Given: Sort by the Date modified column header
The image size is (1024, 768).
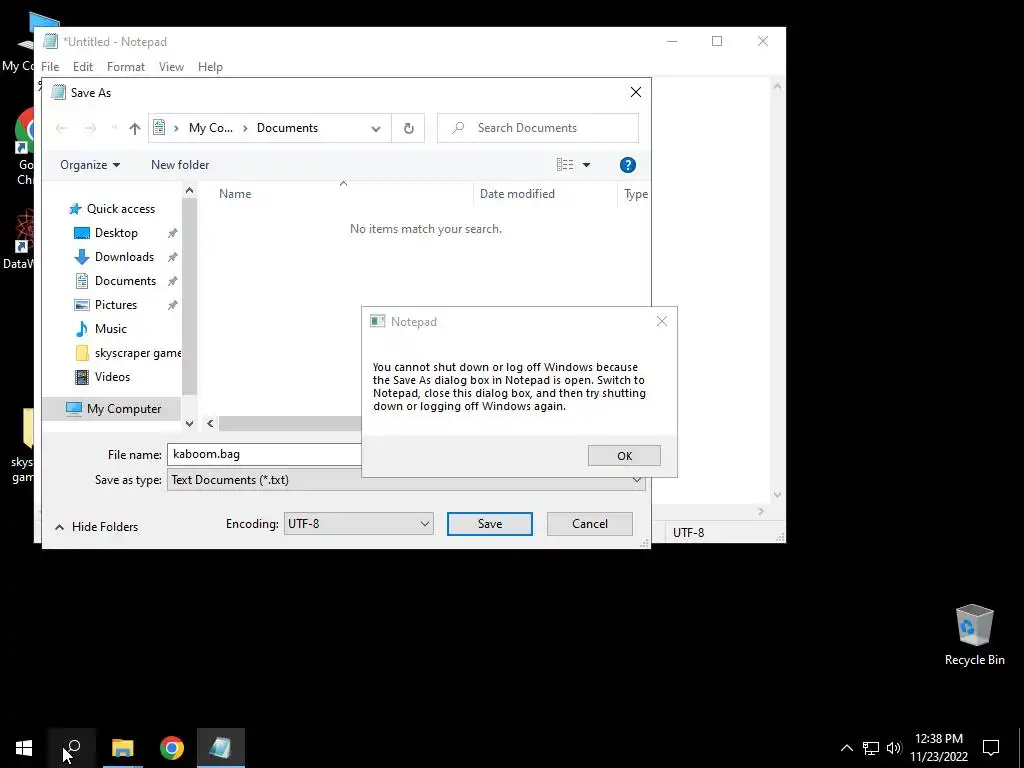Looking at the screenshot, I should 517,194.
